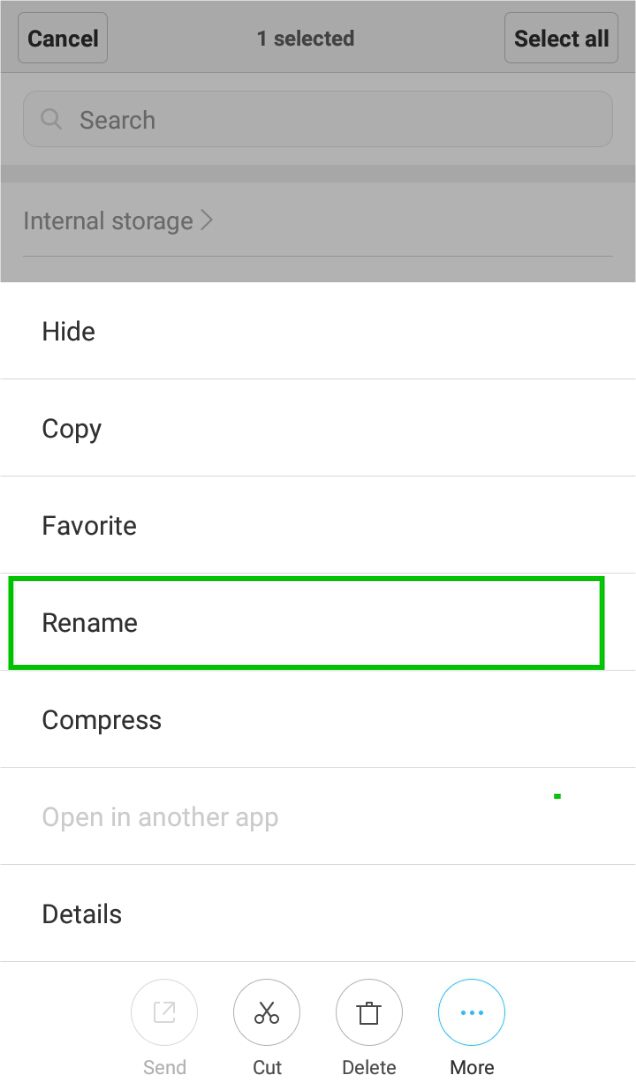
Task: Tap the magnifier icon in the search bar
Action: point(51,119)
